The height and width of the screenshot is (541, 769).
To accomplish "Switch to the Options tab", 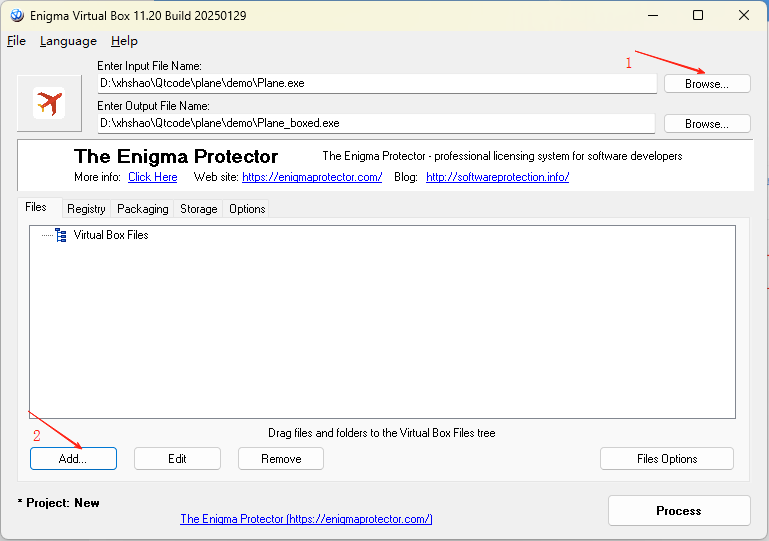I will click(x=247, y=209).
